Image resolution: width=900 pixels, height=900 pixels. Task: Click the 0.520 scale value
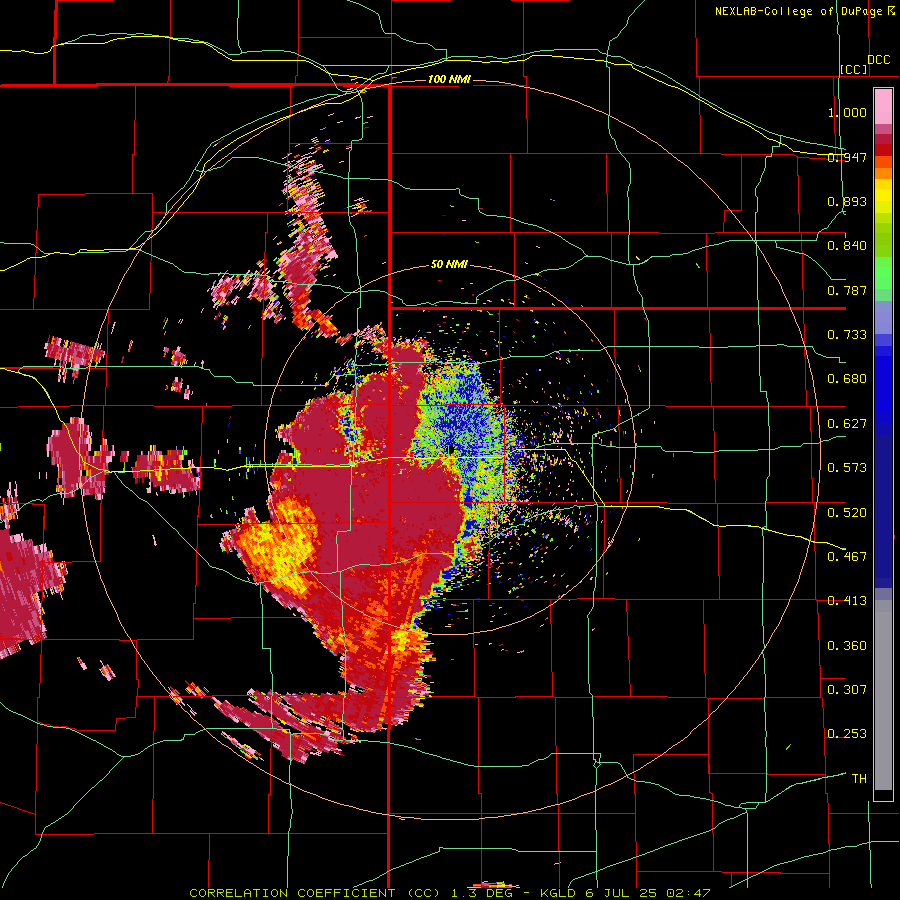(847, 513)
